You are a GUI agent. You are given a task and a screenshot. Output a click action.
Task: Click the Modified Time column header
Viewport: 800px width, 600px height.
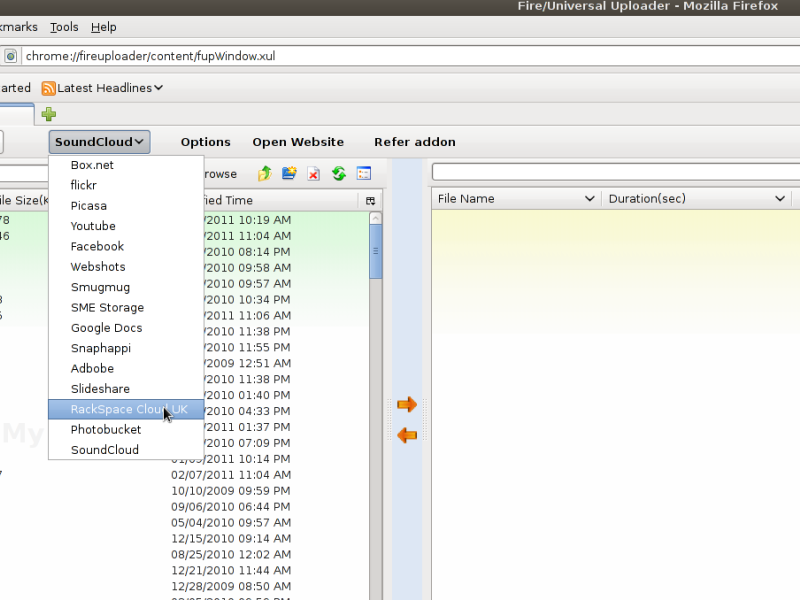[x=281, y=201]
